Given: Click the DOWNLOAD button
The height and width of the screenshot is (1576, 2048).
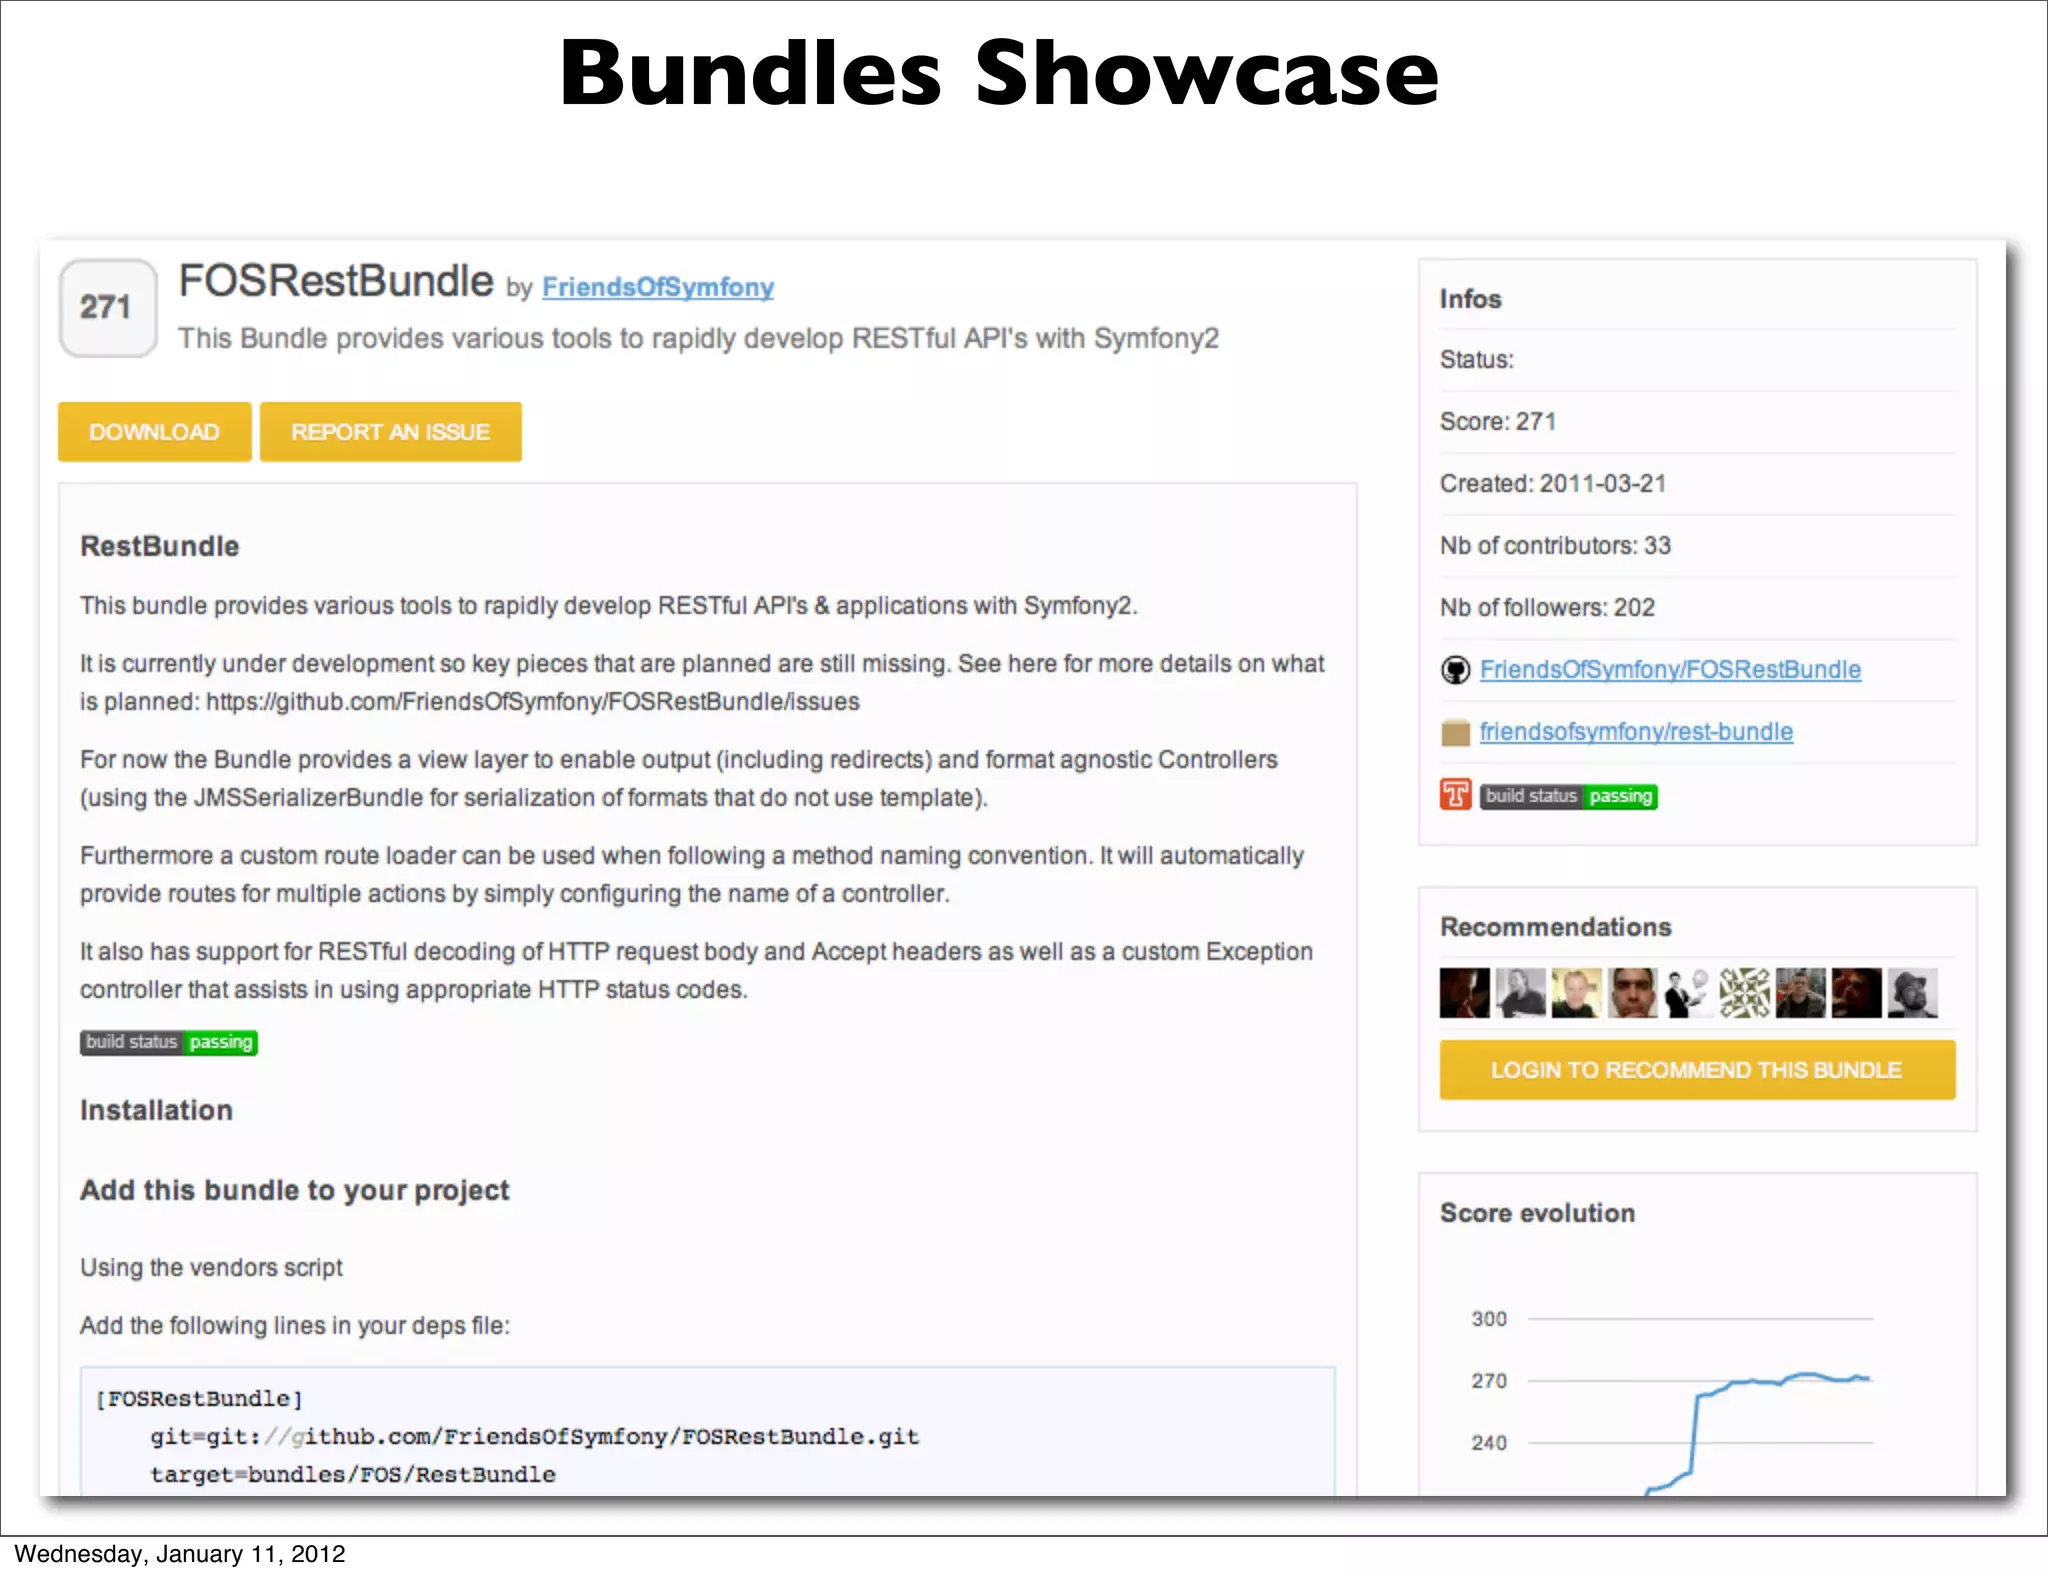Looking at the screenshot, I should (154, 432).
